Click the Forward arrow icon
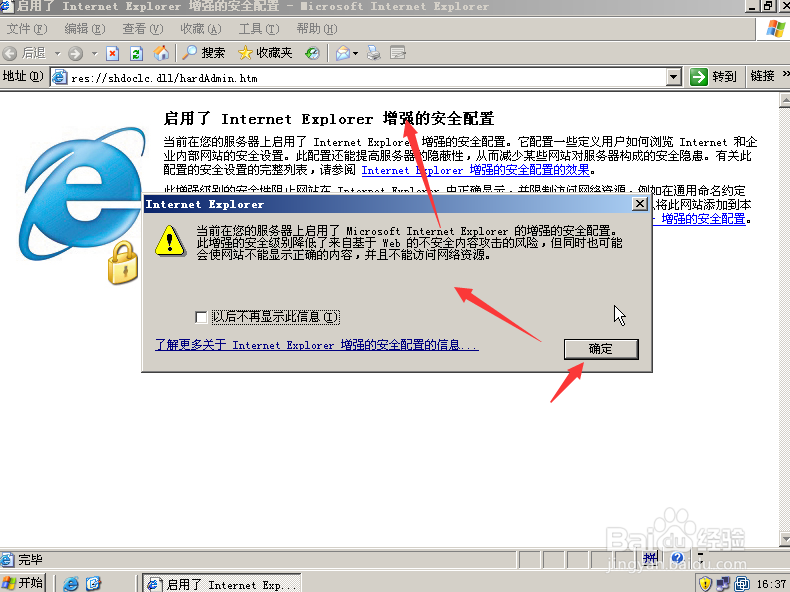Image resolution: width=790 pixels, height=592 pixels. click(x=76, y=53)
